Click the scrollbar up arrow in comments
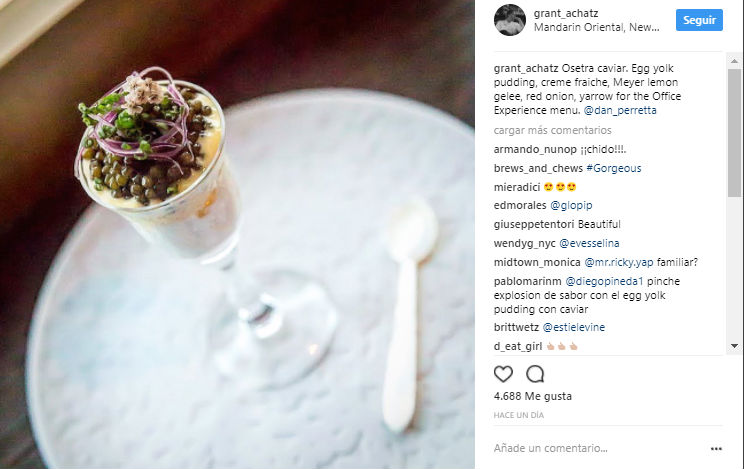 pos(735,61)
